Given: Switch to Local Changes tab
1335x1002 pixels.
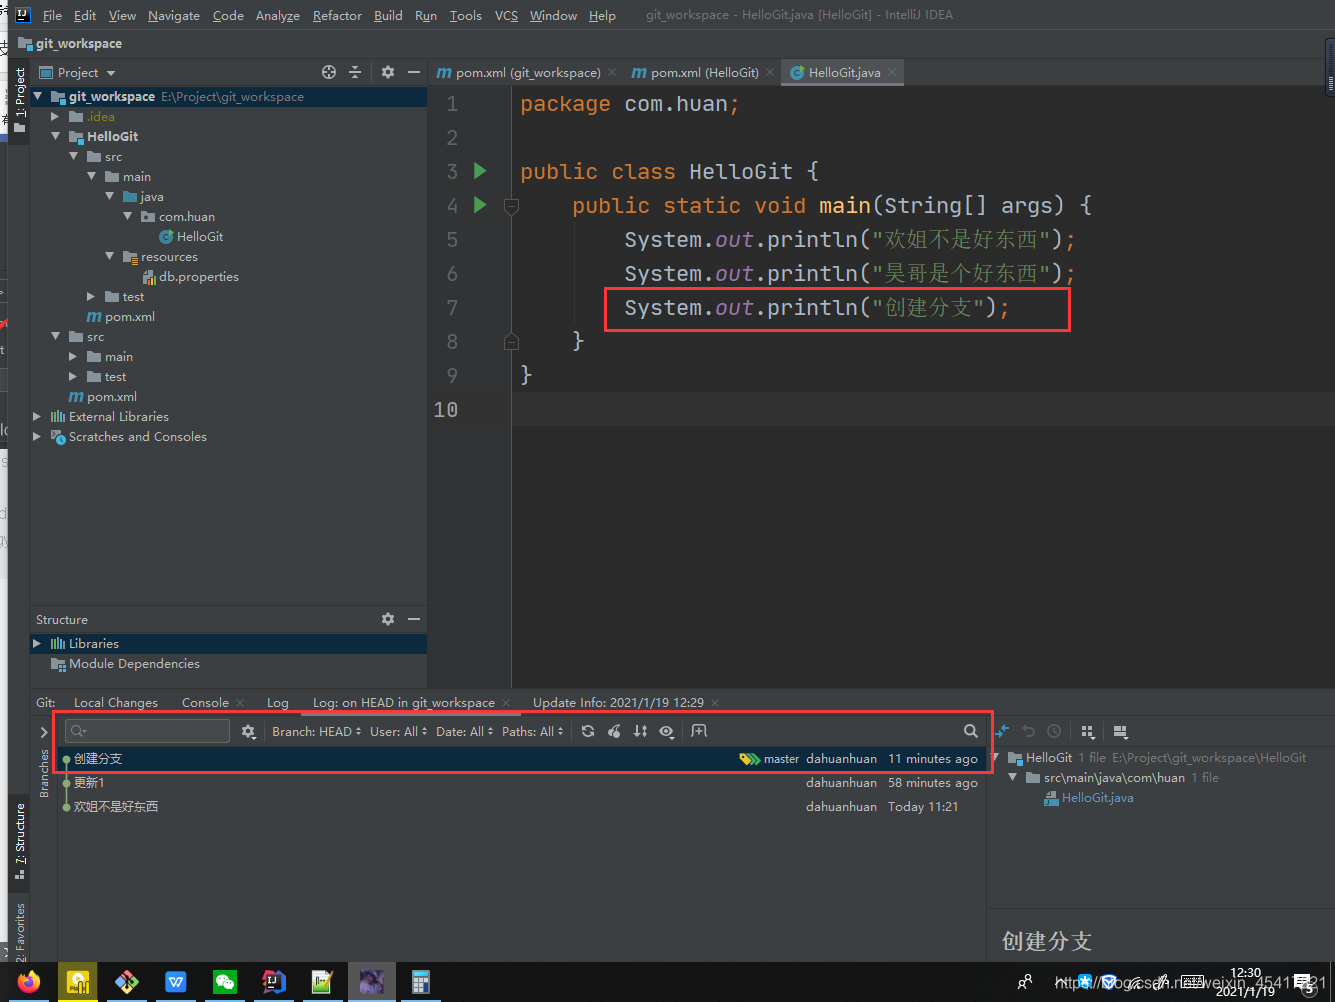Looking at the screenshot, I should coord(116,702).
